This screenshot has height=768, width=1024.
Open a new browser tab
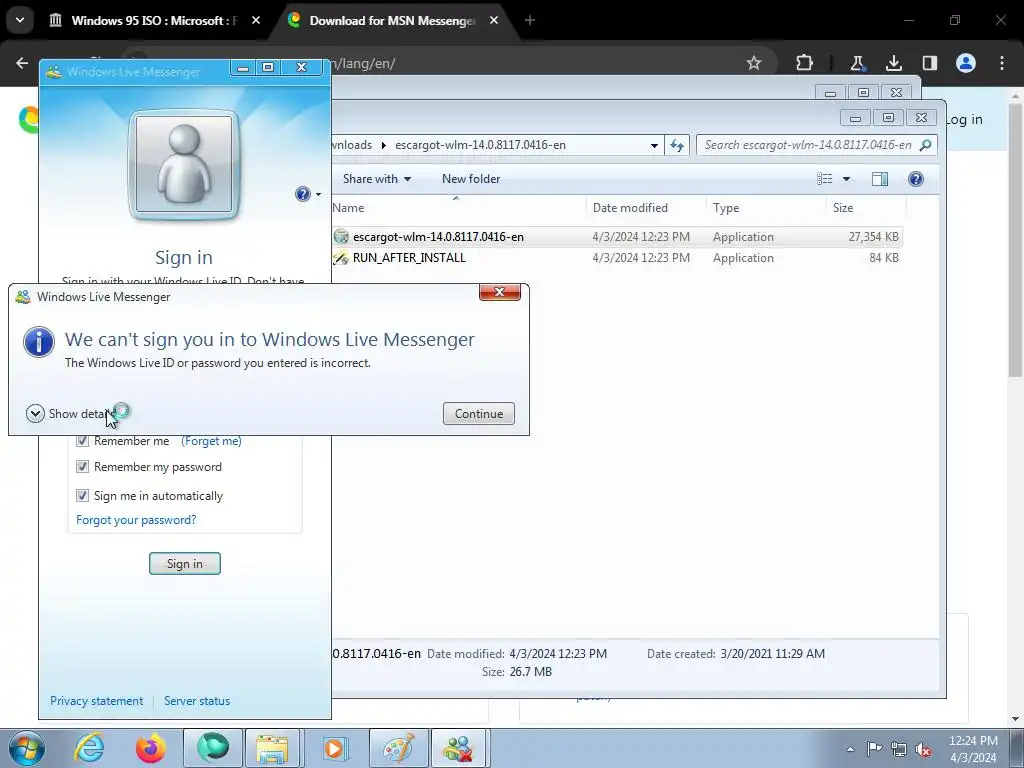530,21
